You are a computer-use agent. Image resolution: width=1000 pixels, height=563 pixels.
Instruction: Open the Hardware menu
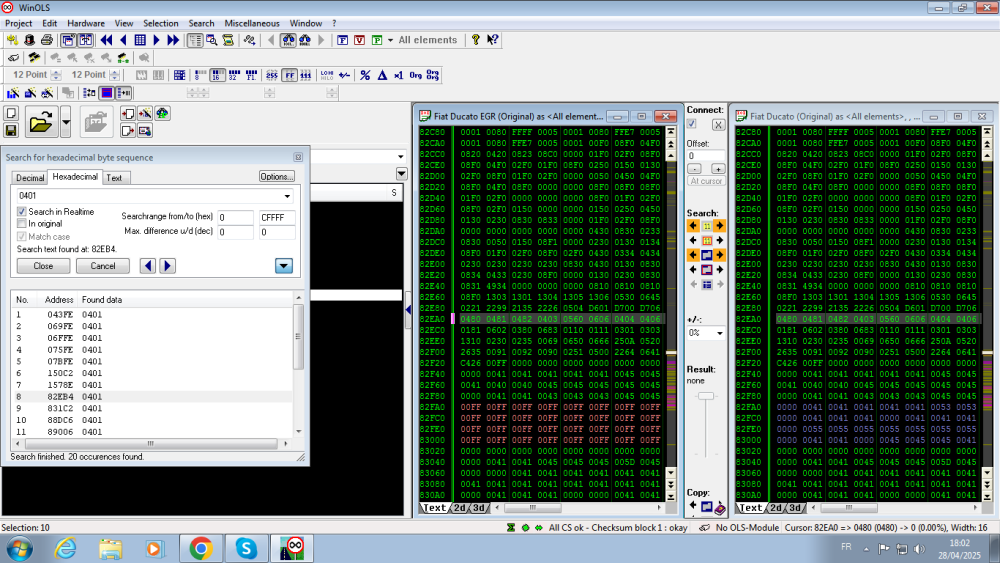(x=85, y=24)
